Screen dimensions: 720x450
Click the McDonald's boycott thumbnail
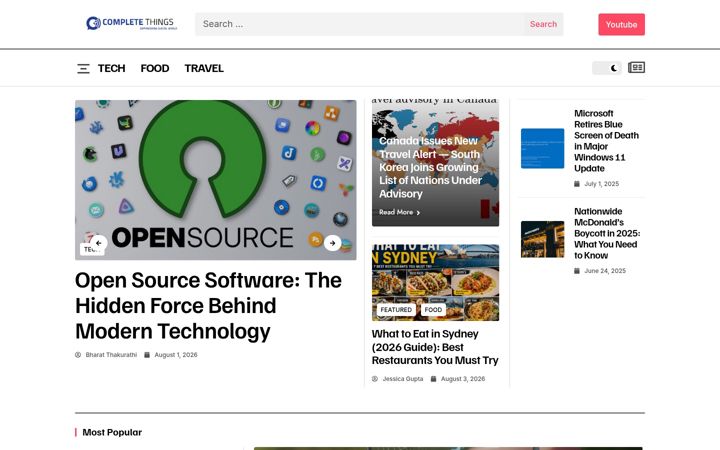click(542, 239)
